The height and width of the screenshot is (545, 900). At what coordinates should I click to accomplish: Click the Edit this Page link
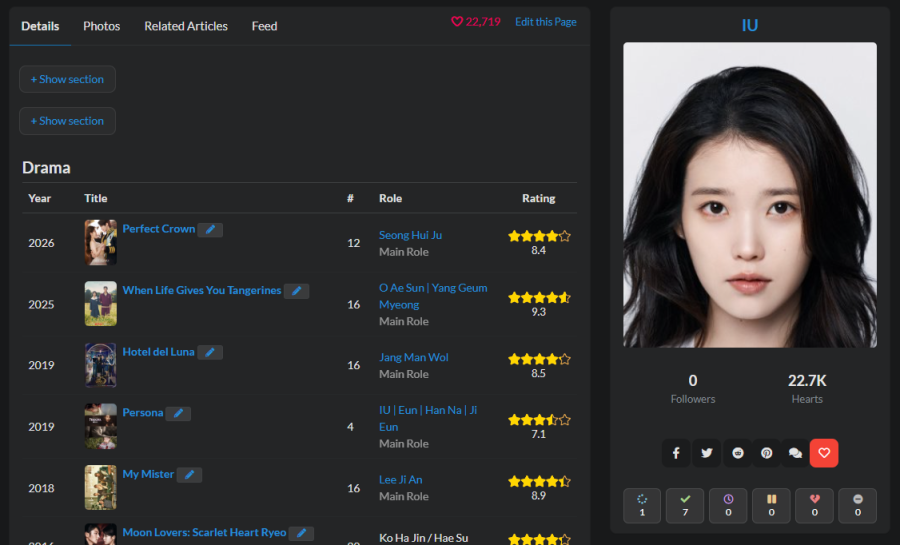(x=545, y=22)
